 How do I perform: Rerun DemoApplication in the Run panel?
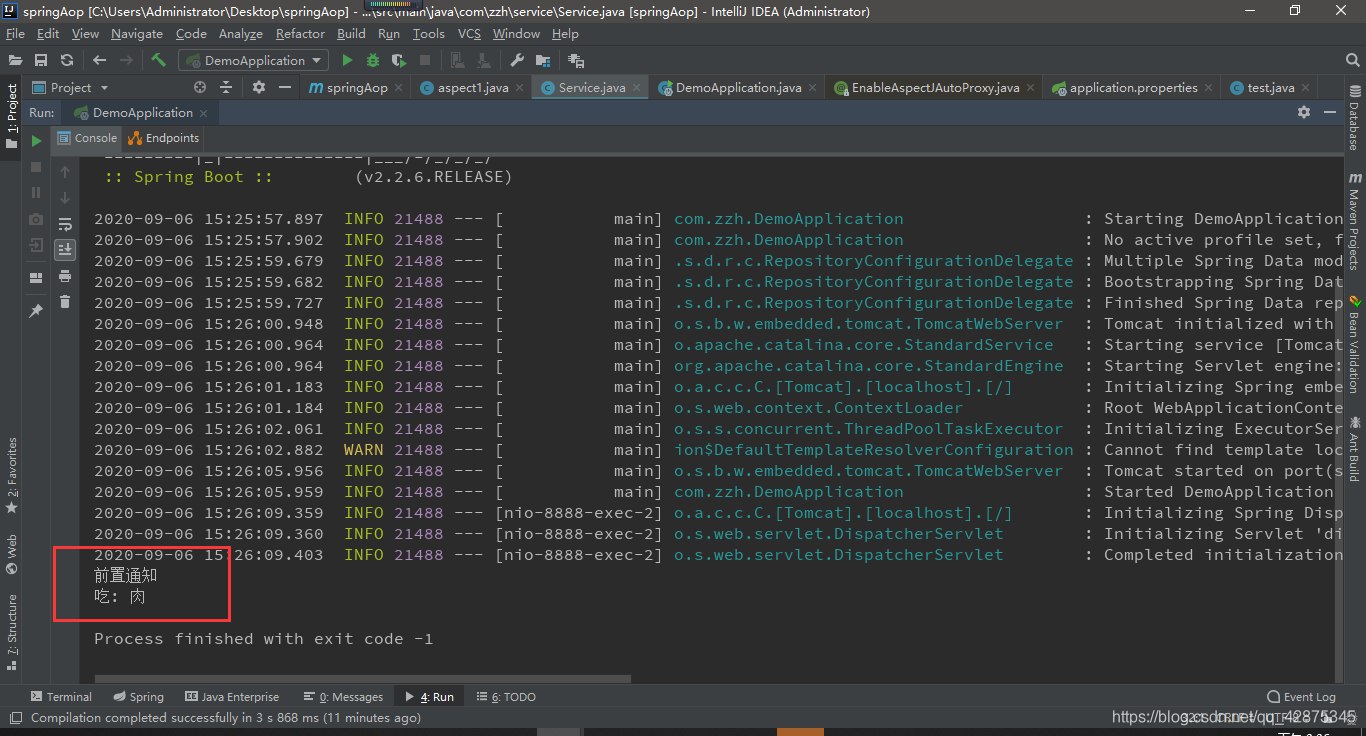pos(36,141)
